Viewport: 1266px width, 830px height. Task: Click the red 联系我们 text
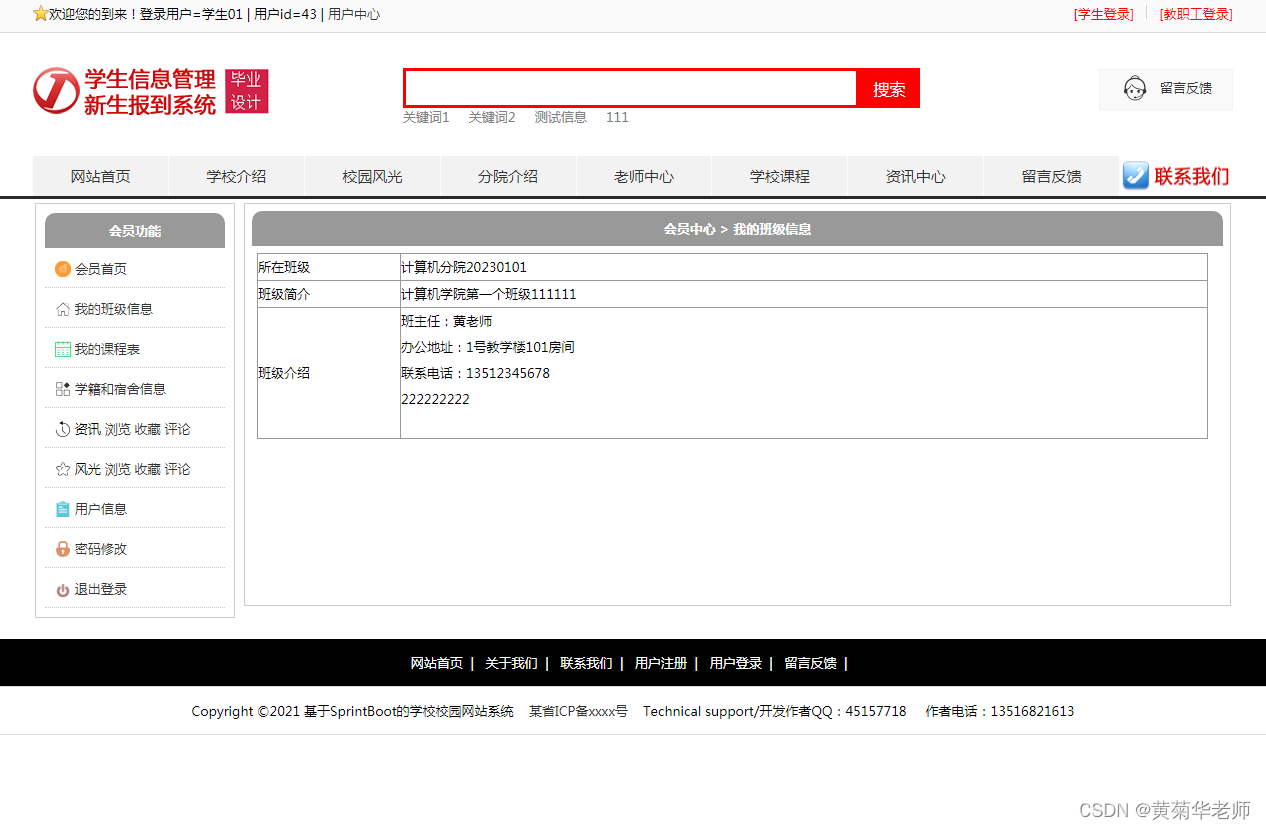(x=1192, y=176)
